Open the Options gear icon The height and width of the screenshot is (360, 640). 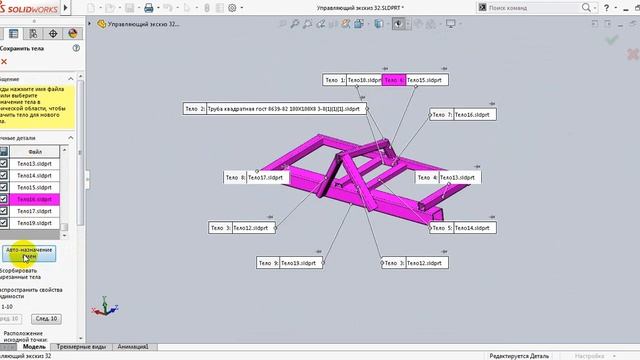[x=232, y=7]
